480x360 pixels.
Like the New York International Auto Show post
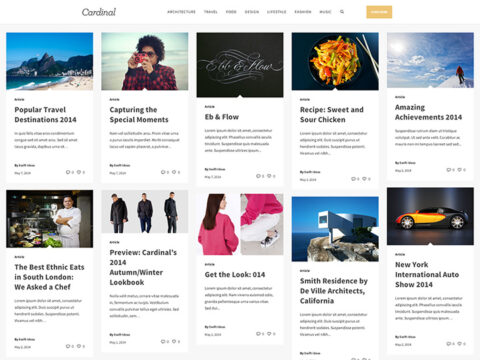pos(459,343)
